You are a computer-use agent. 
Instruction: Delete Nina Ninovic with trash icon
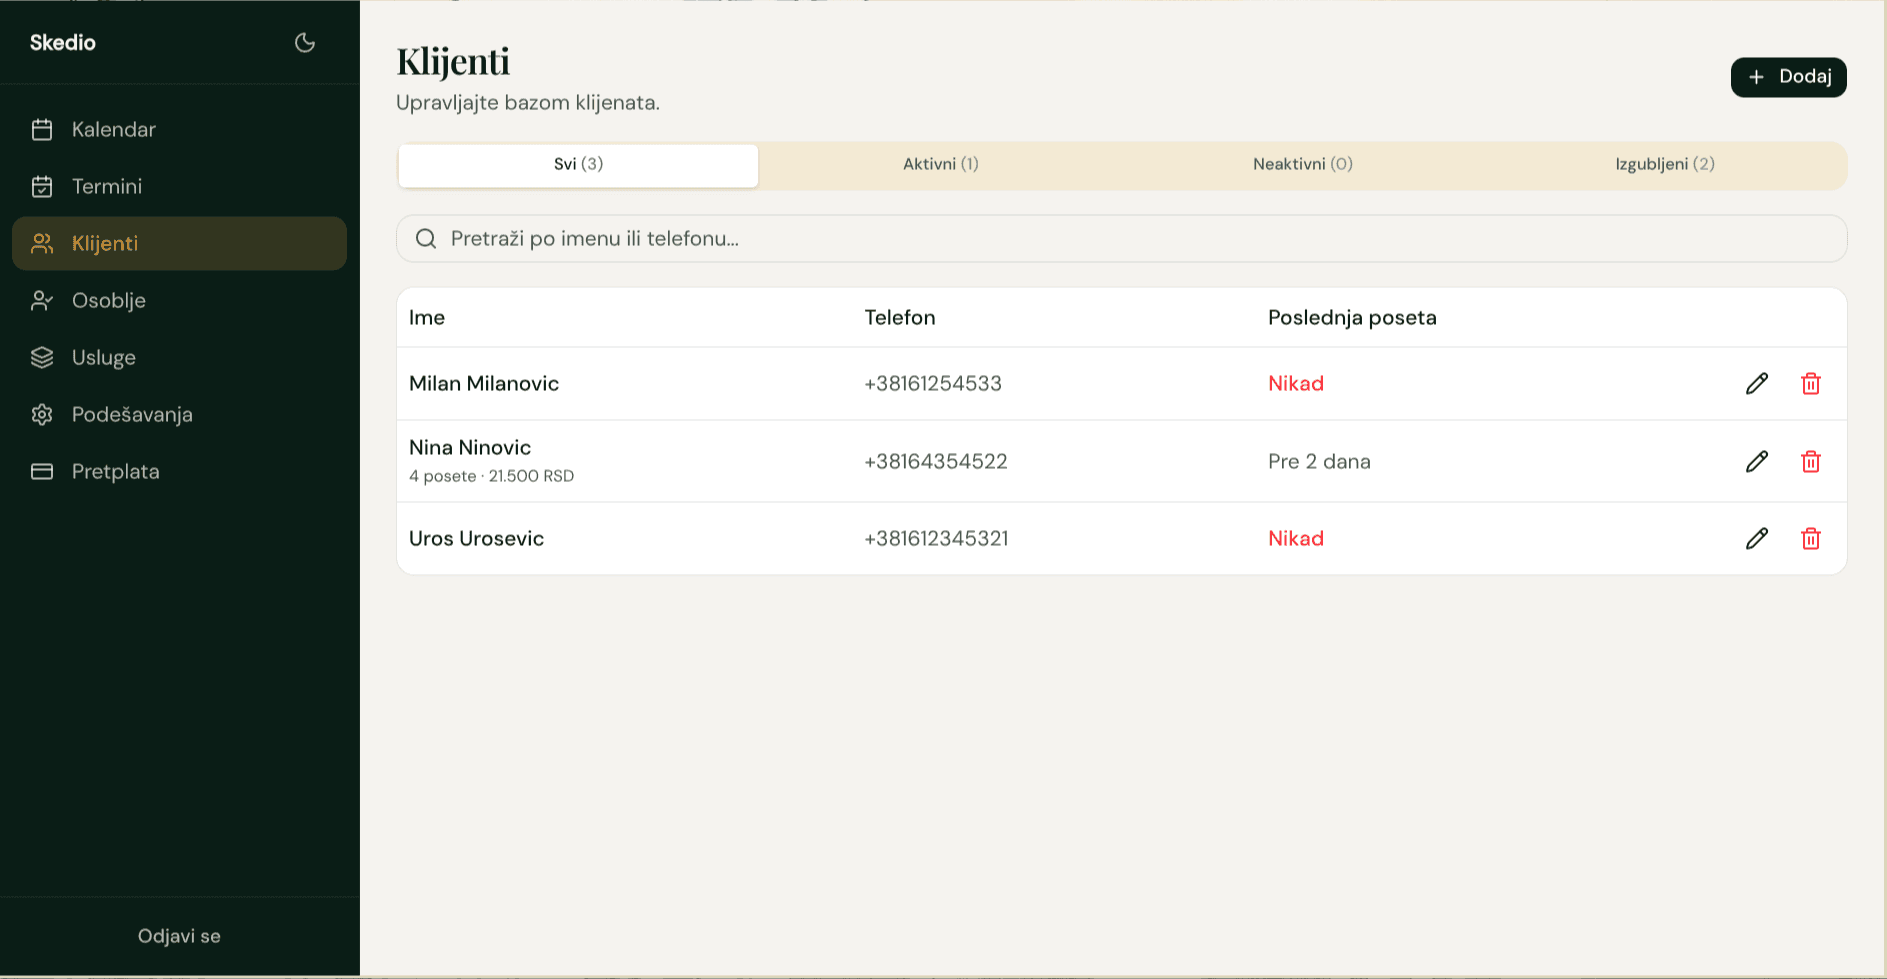[x=1811, y=461]
